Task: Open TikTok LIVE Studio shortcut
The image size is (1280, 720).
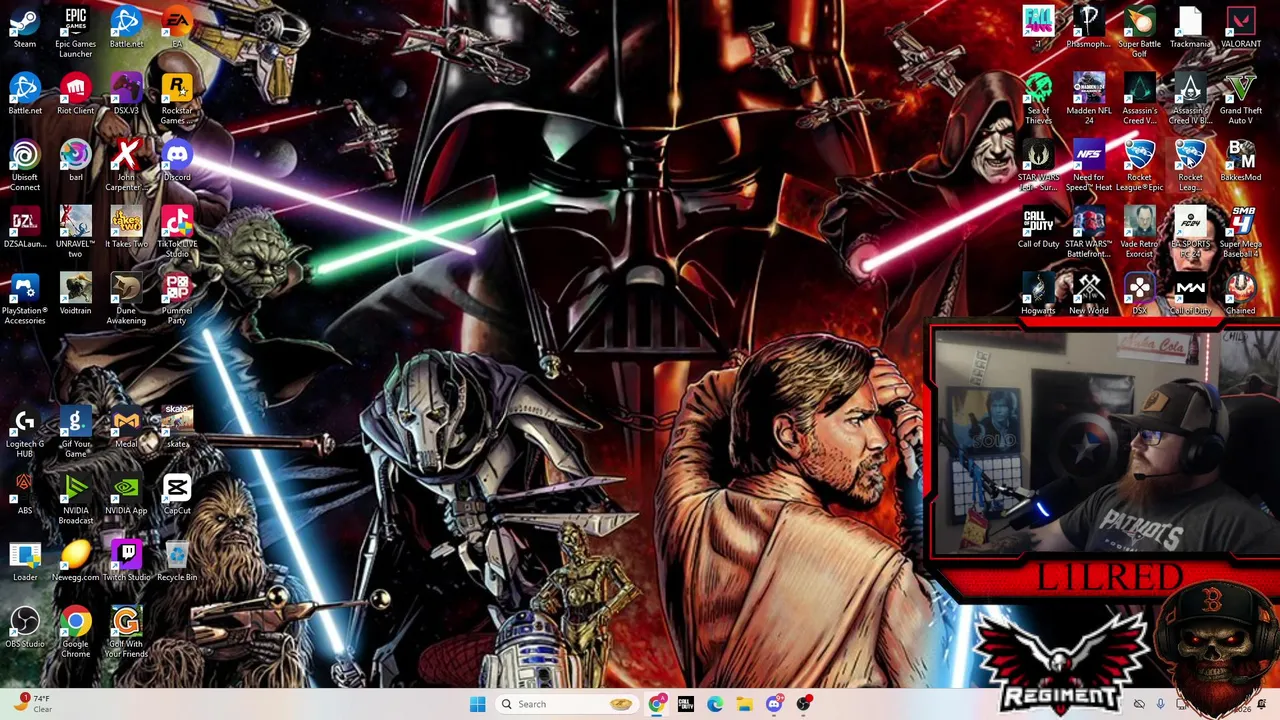Action: [x=177, y=232]
